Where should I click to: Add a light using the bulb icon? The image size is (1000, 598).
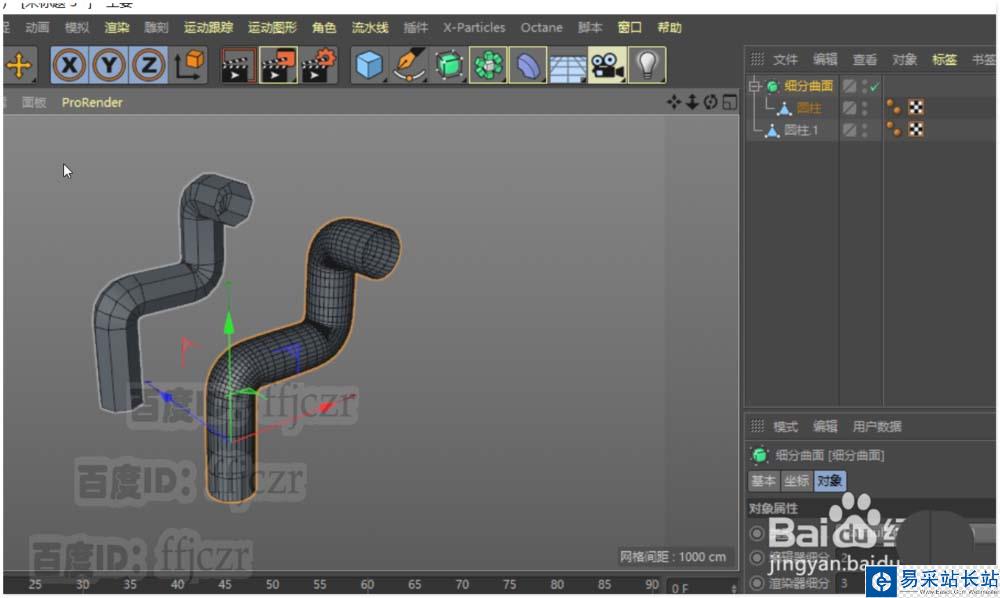pyautogui.click(x=647, y=65)
